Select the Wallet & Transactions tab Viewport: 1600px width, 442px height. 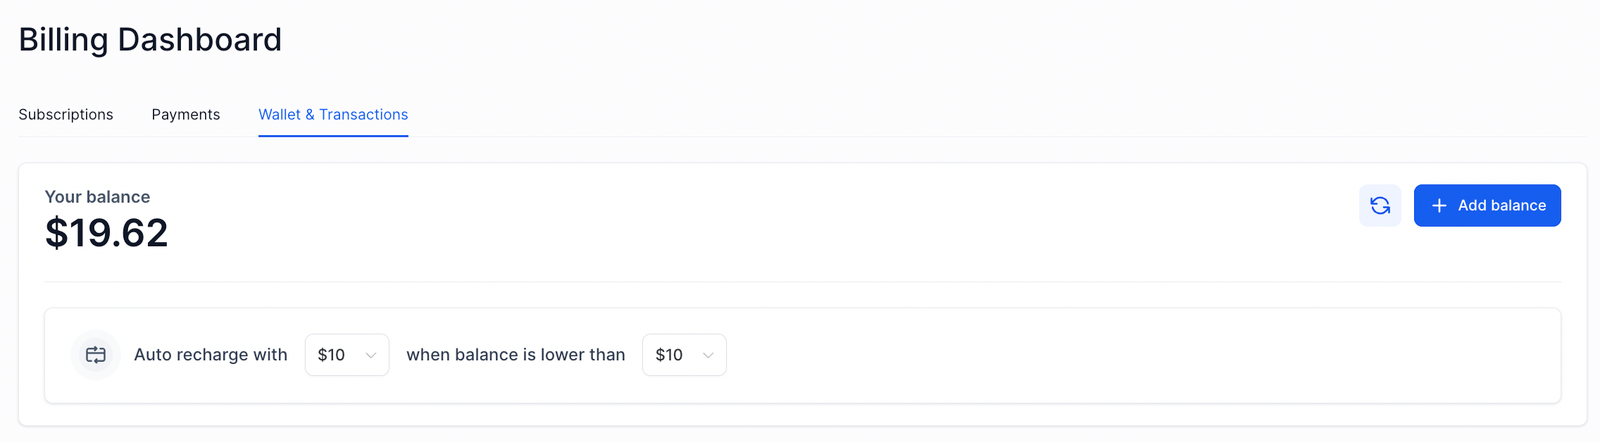click(x=333, y=115)
